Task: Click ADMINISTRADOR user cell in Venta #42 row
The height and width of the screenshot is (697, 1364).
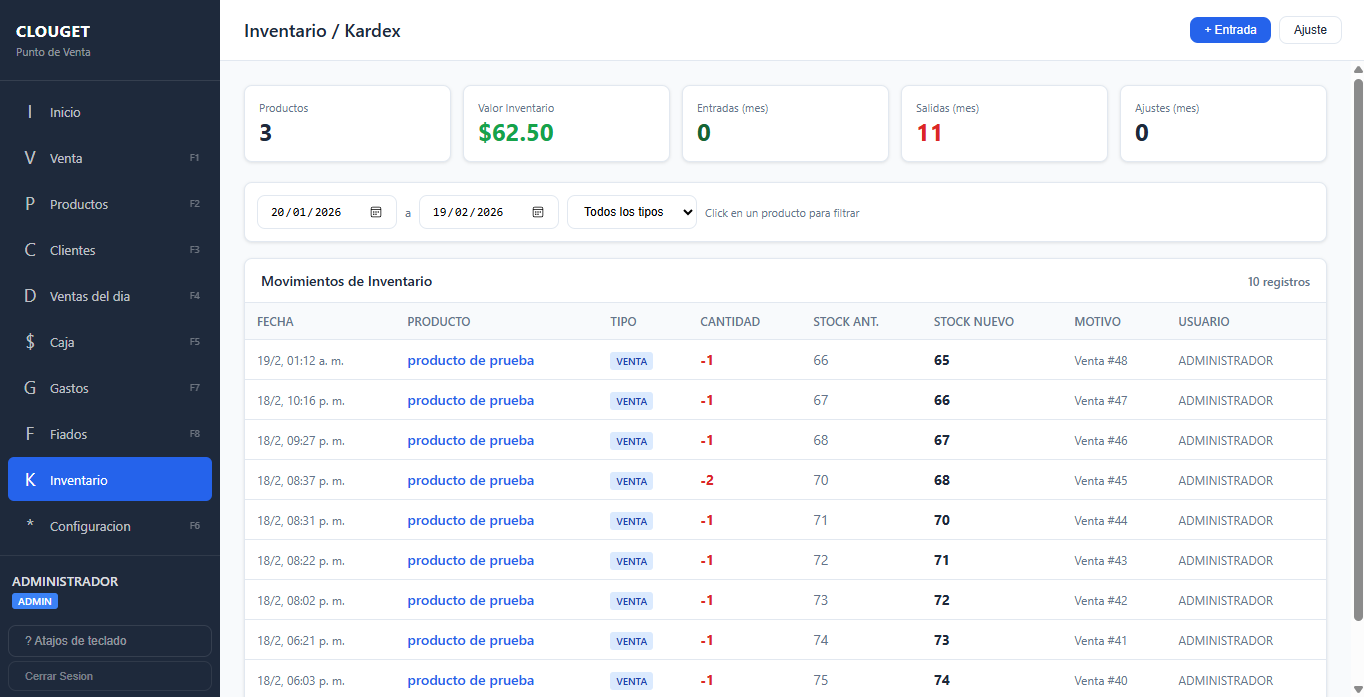Action: pos(1225,600)
